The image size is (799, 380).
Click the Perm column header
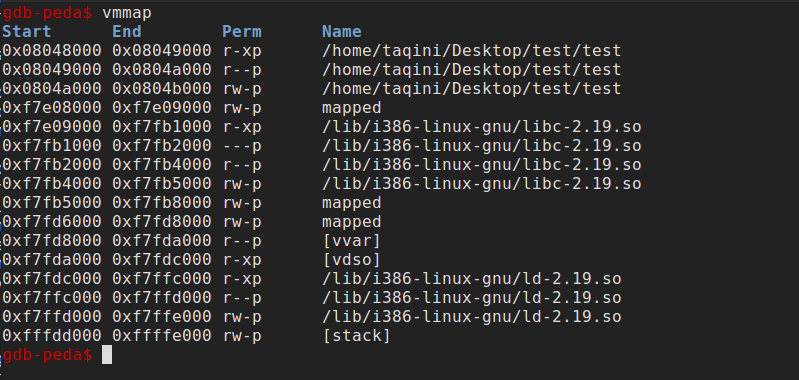pyautogui.click(x=242, y=32)
